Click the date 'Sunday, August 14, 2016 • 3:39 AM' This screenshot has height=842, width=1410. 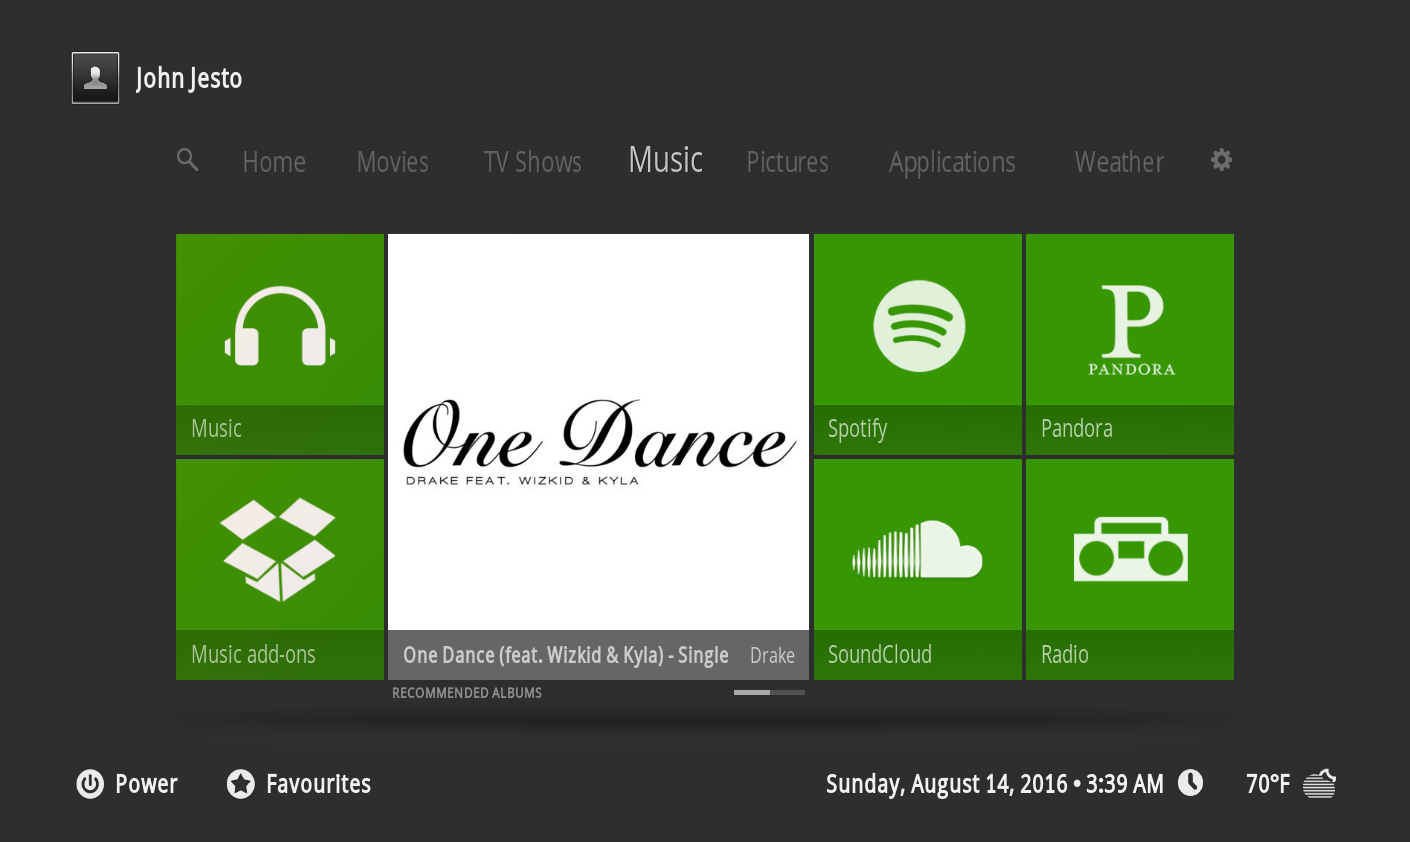pos(995,784)
